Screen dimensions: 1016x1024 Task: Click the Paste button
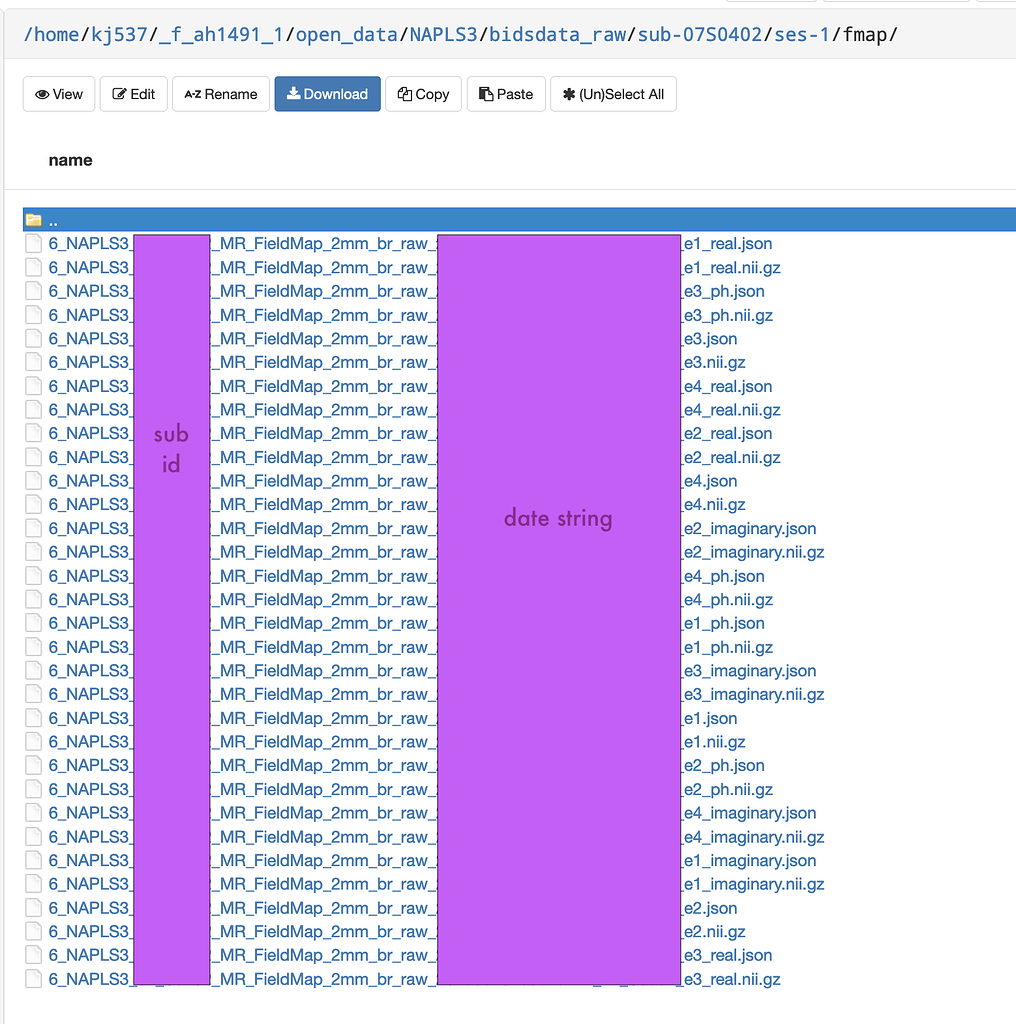(505, 94)
